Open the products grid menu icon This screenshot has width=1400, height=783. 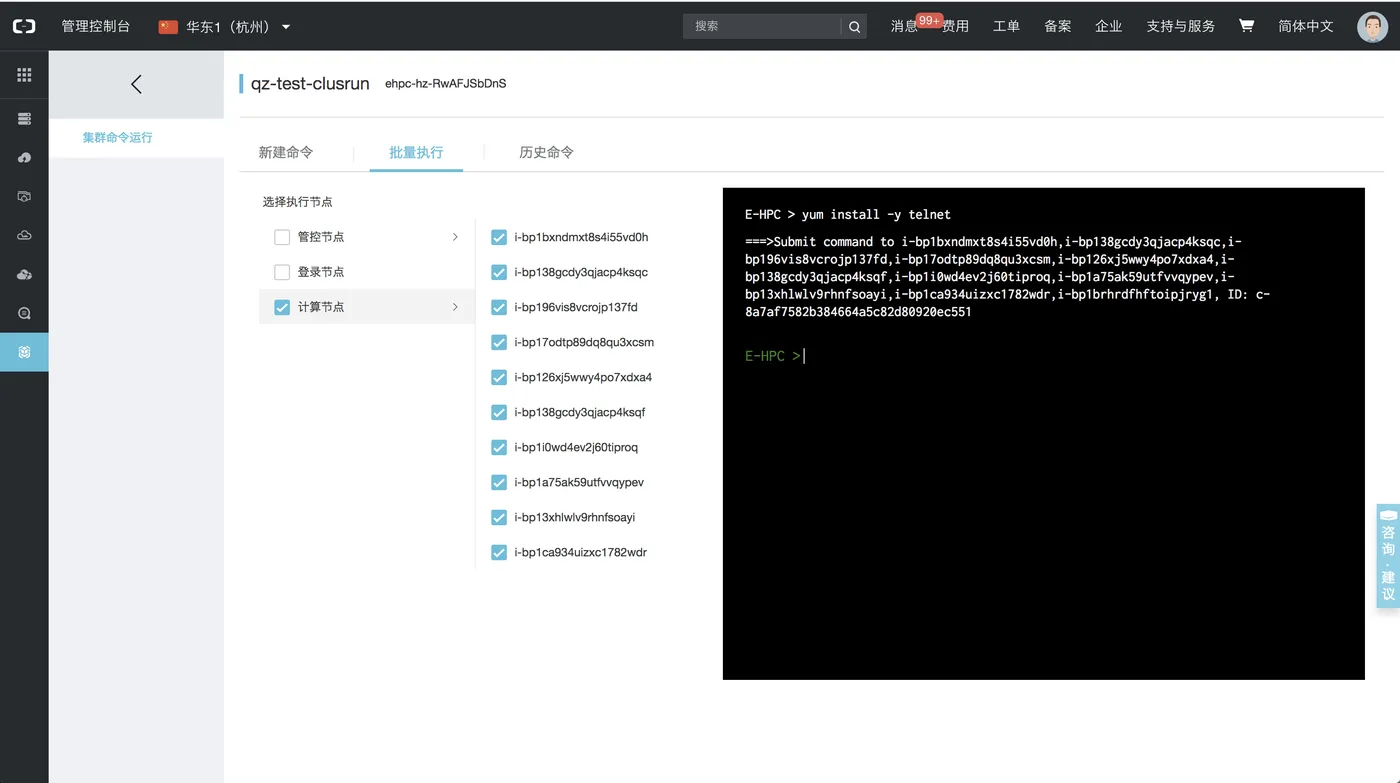(24, 75)
